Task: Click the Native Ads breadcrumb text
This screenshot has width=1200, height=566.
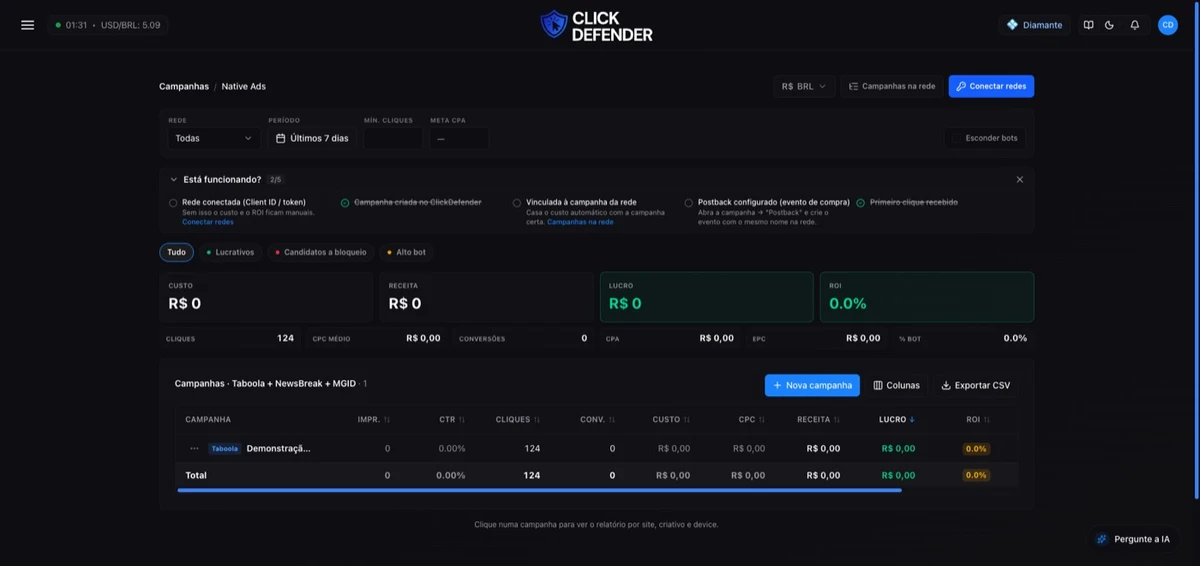Action: [244, 86]
